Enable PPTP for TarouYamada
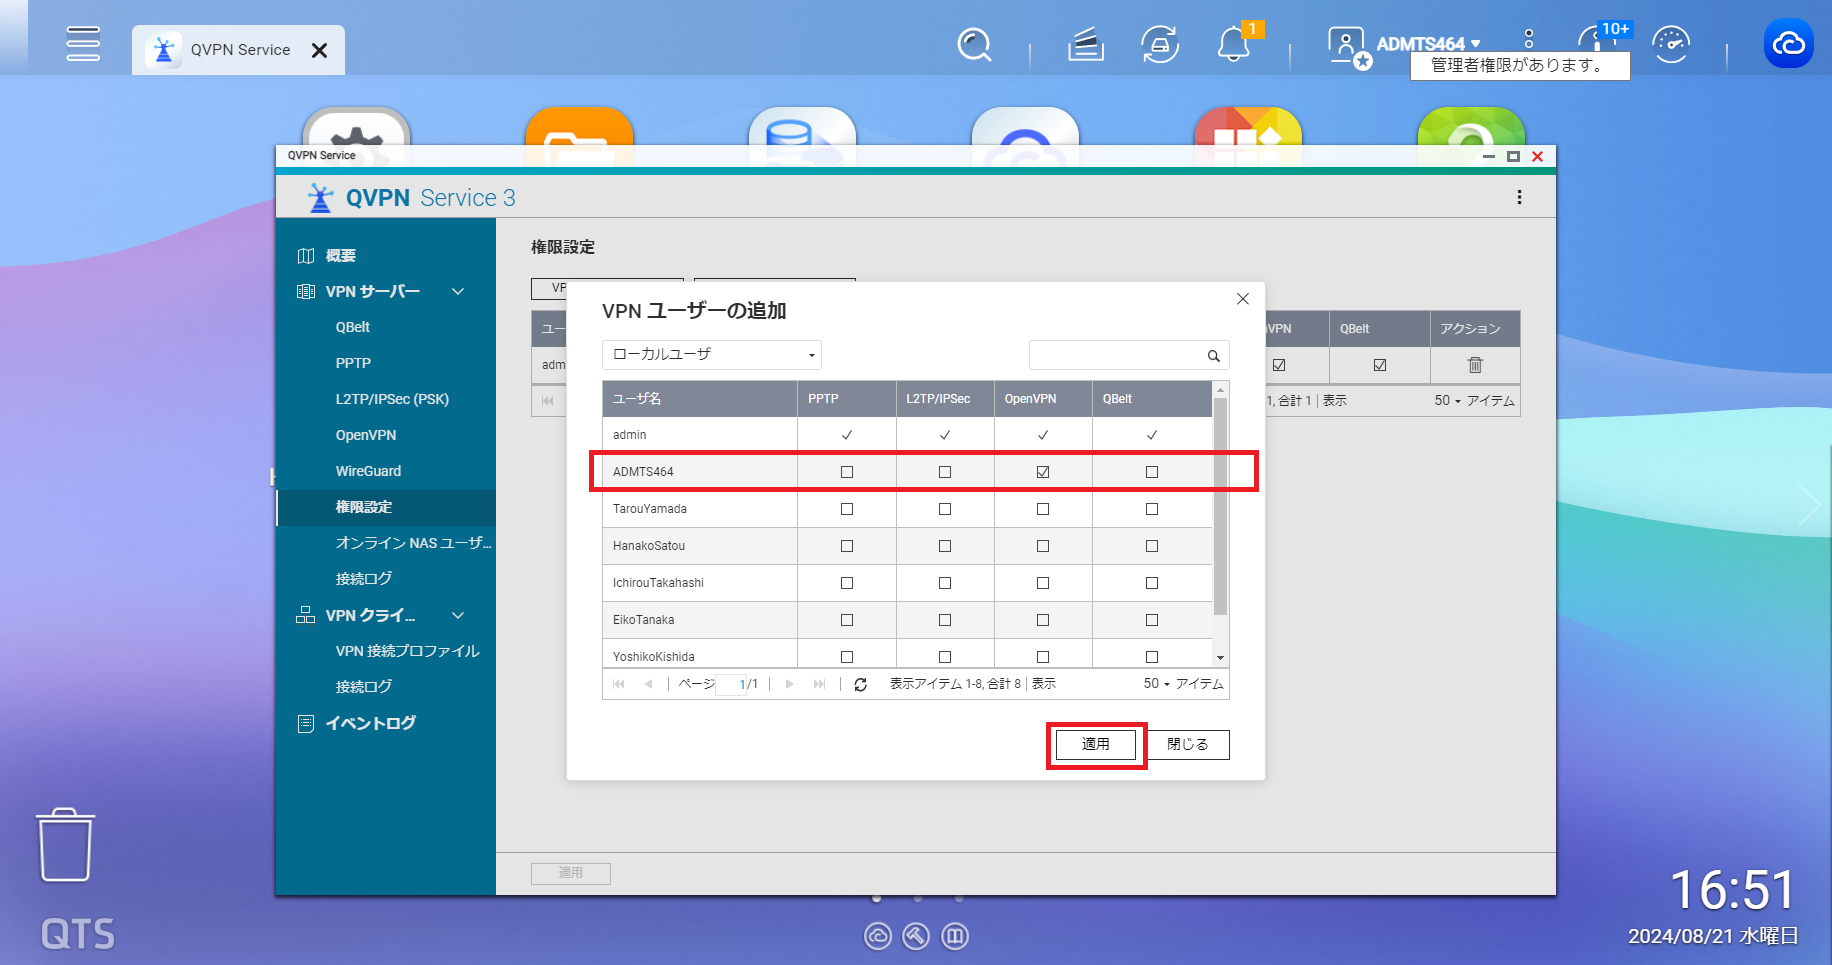 click(x=847, y=509)
